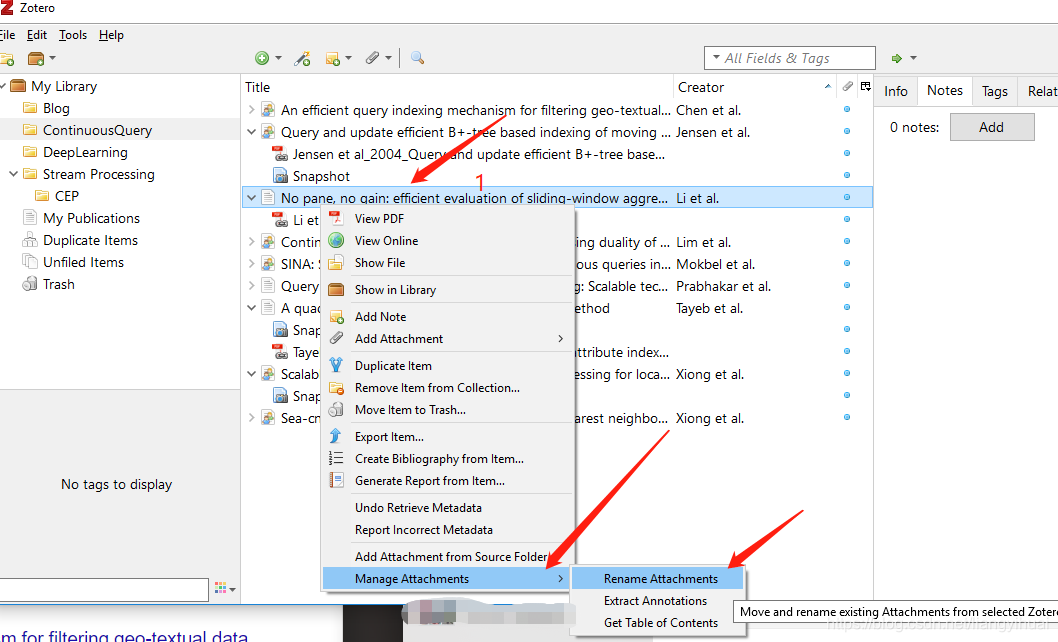Select the Manage Attachments menu entry
This screenshot has width=1058, height=642.
(x=447, y=579)
